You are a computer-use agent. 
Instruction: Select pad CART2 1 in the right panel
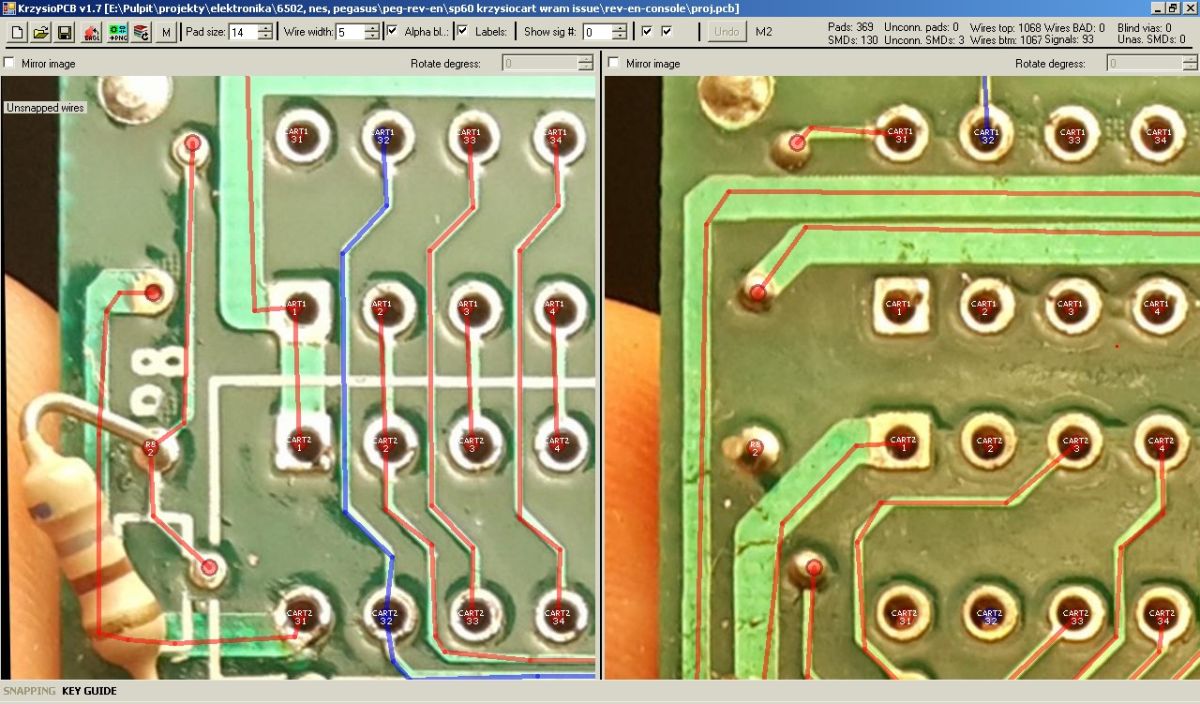click(903, 442)
